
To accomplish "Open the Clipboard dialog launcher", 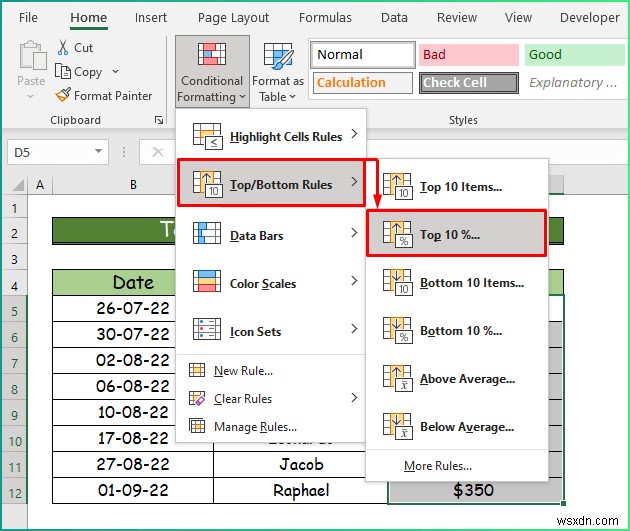I will click(x=159, y=120).
